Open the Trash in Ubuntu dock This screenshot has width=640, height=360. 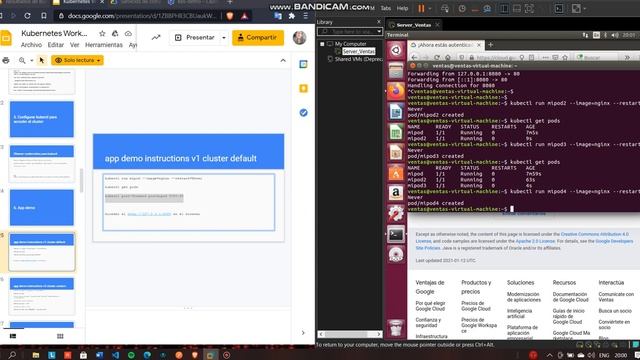(396, 328)
